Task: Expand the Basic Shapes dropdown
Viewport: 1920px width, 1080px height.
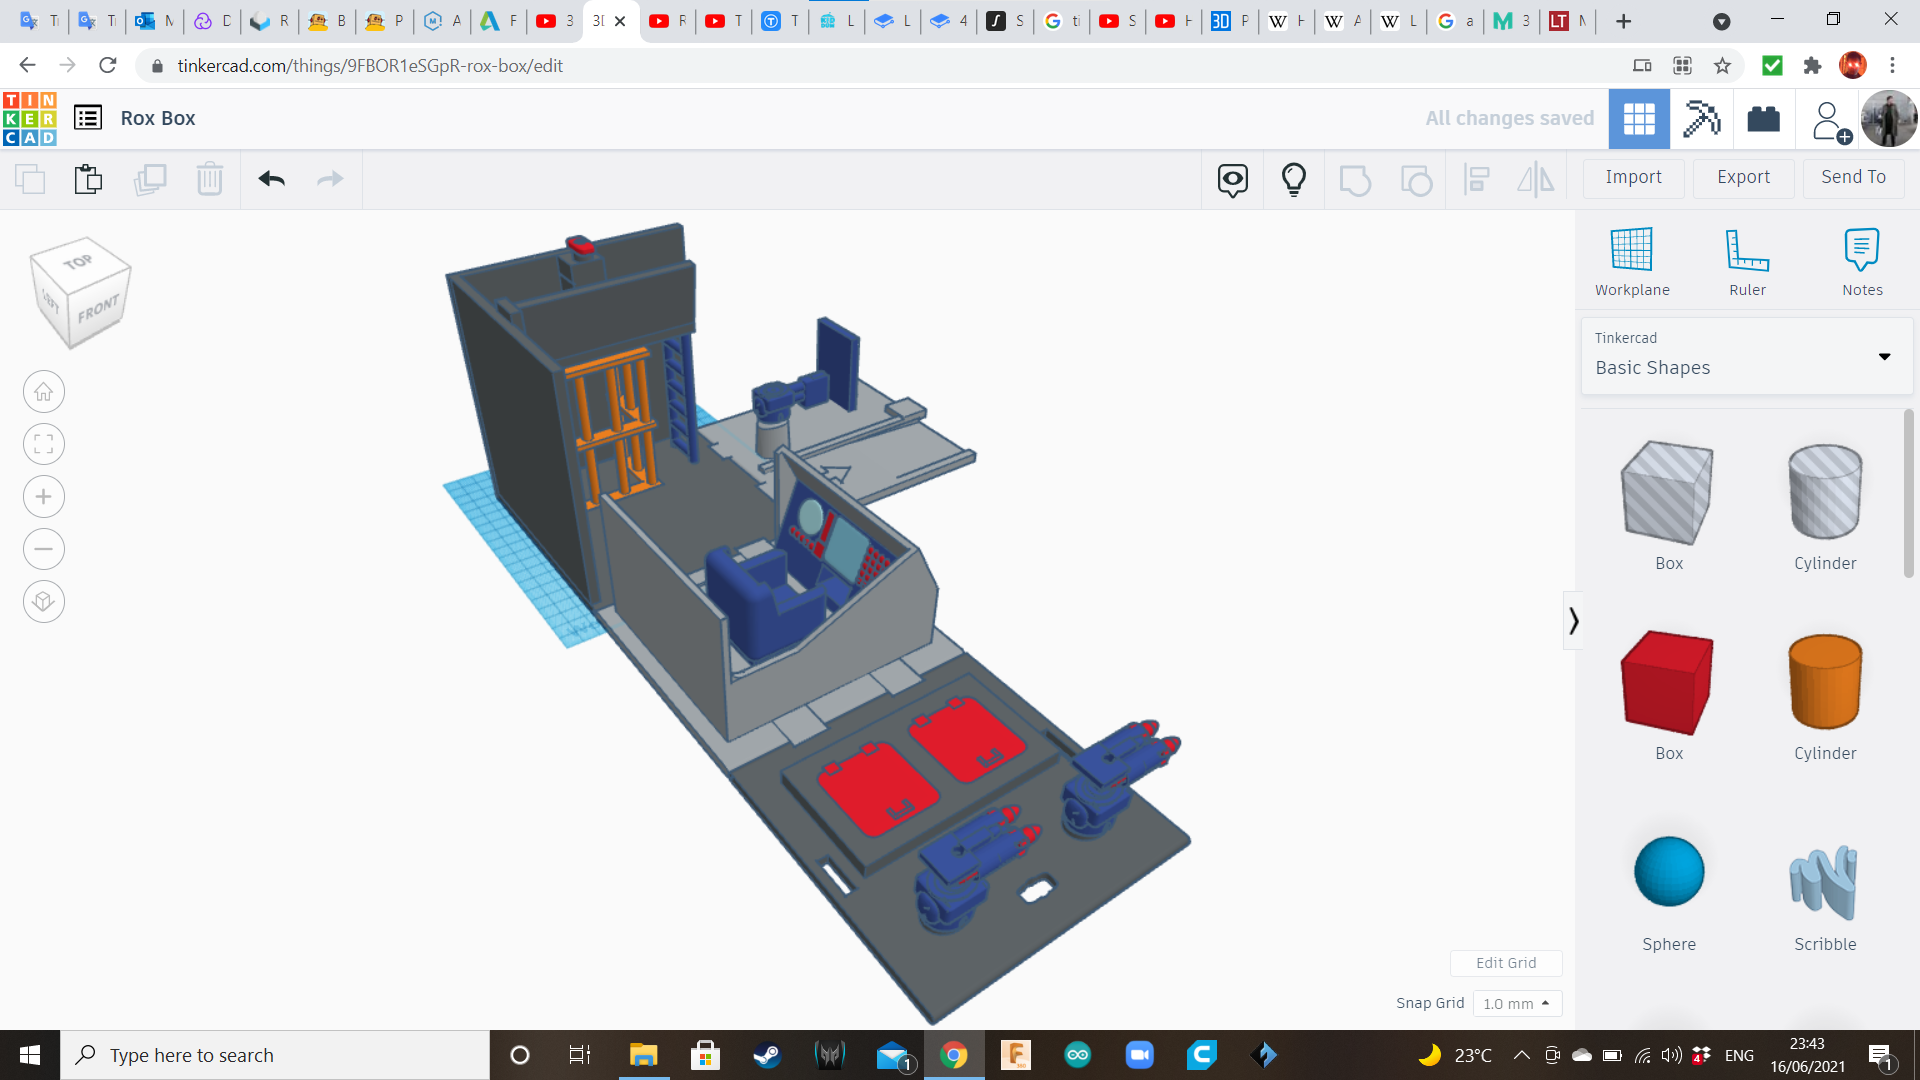Action: pos(1884,356)
